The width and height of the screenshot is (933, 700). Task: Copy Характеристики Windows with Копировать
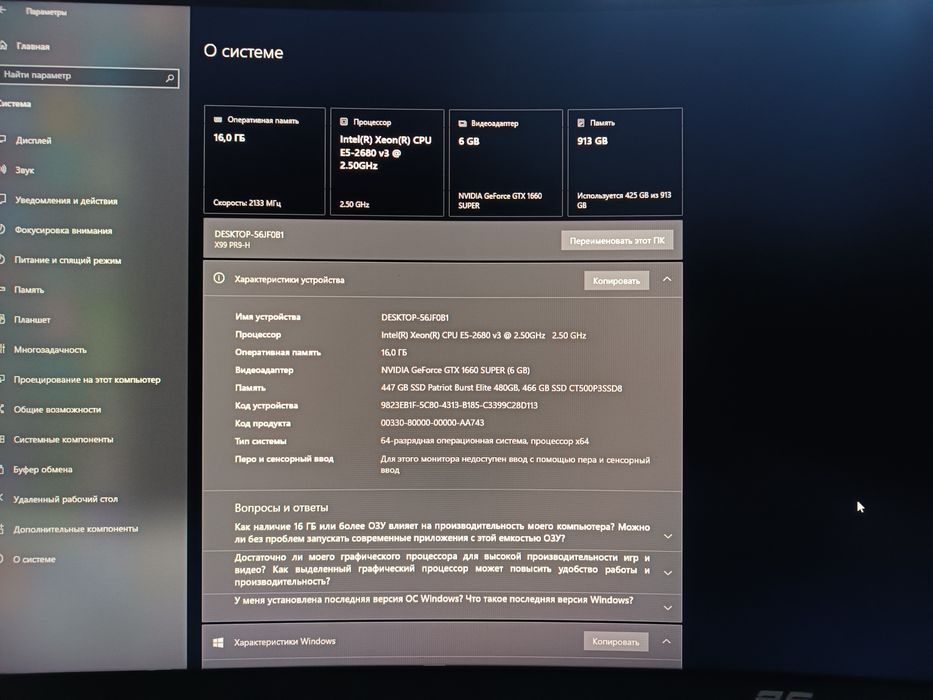click(x=616, y=642)
